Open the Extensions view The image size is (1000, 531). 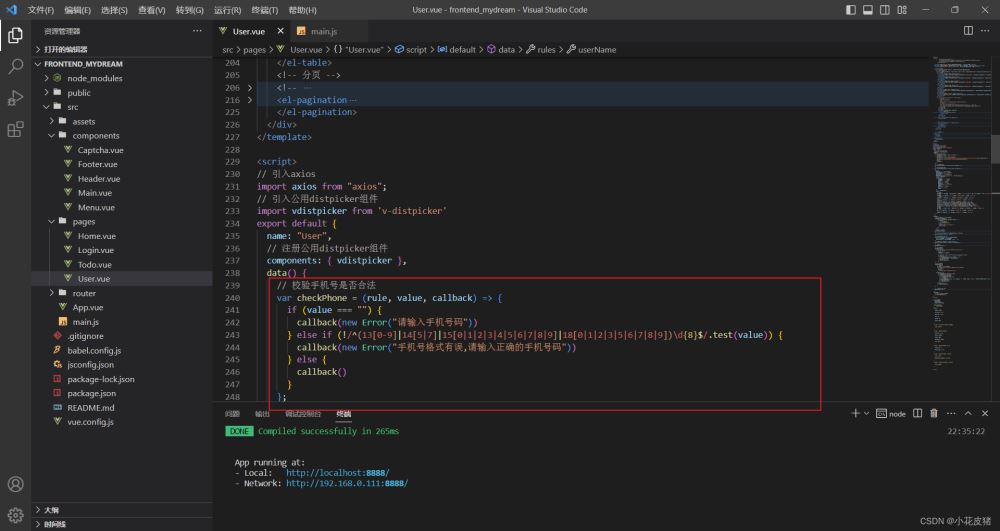[x=15, y=129]
